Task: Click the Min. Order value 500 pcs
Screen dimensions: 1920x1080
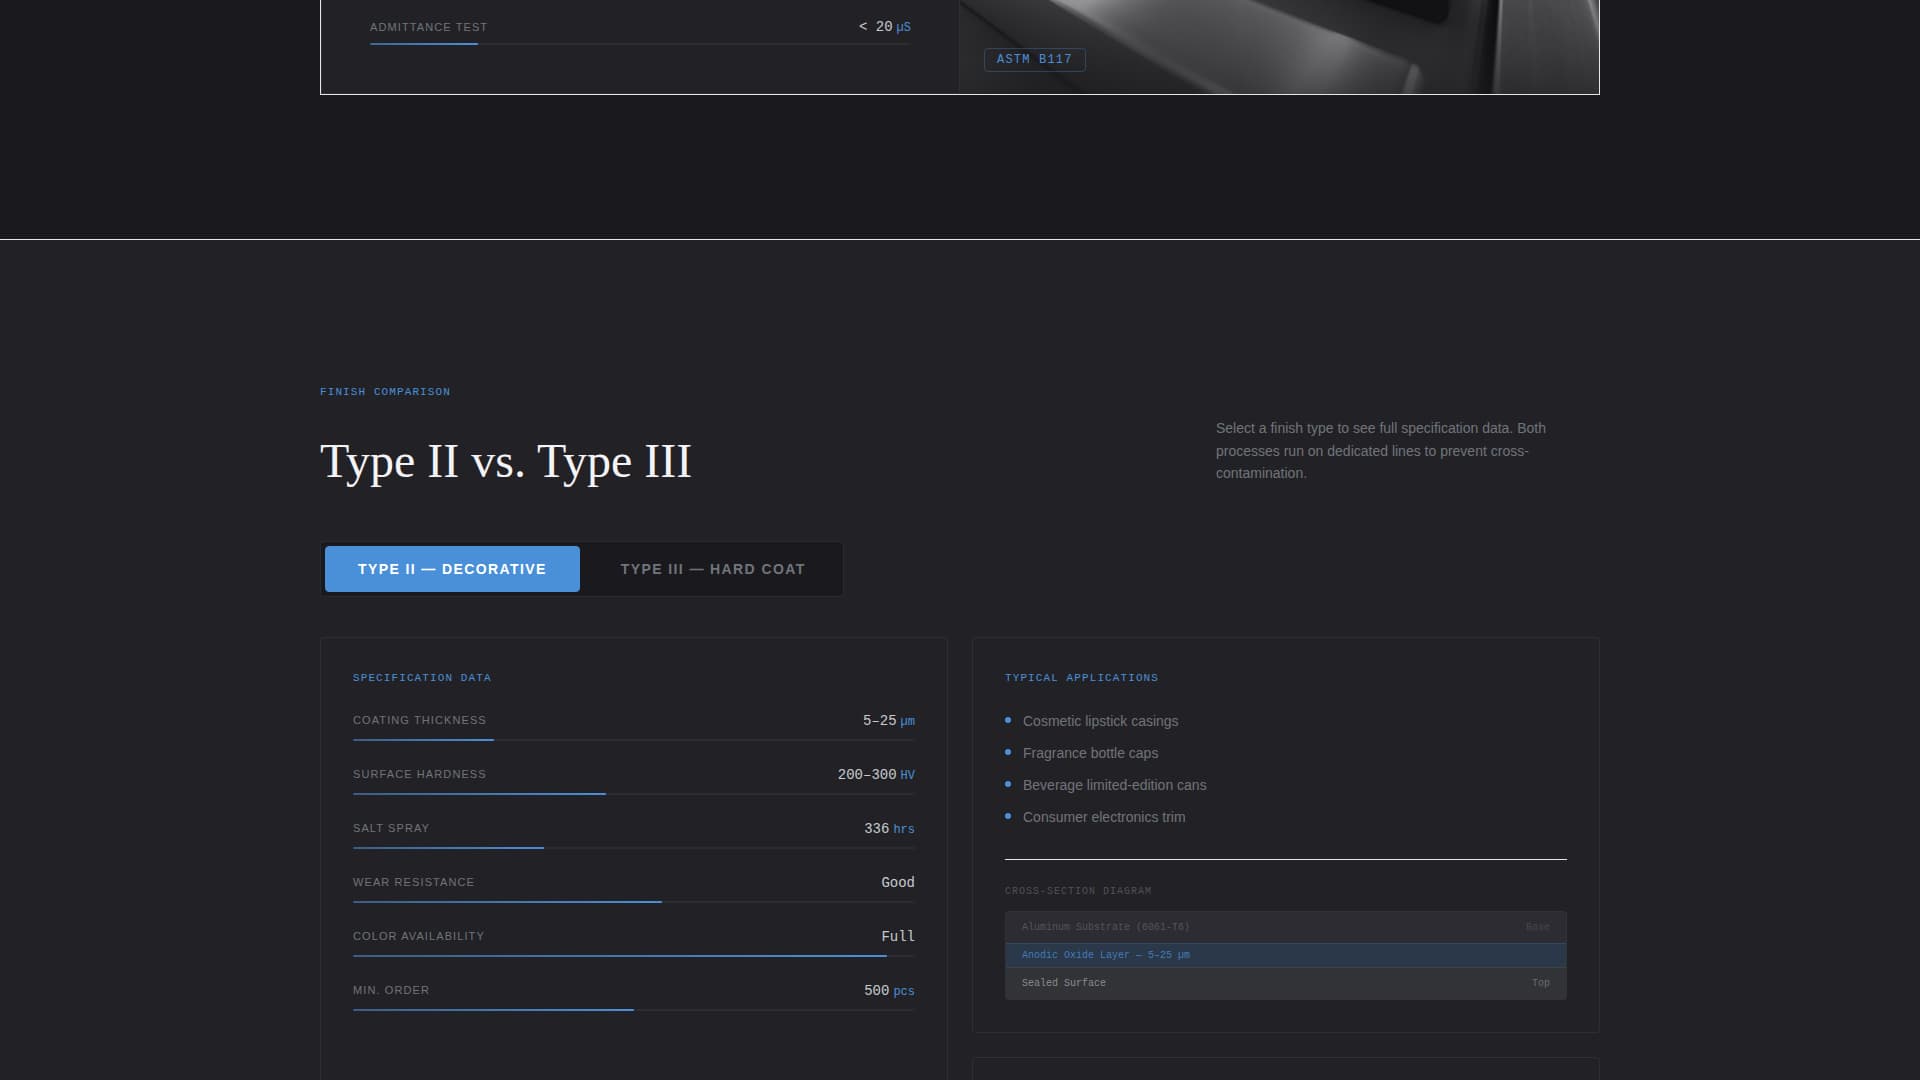Action: [888, 990]
